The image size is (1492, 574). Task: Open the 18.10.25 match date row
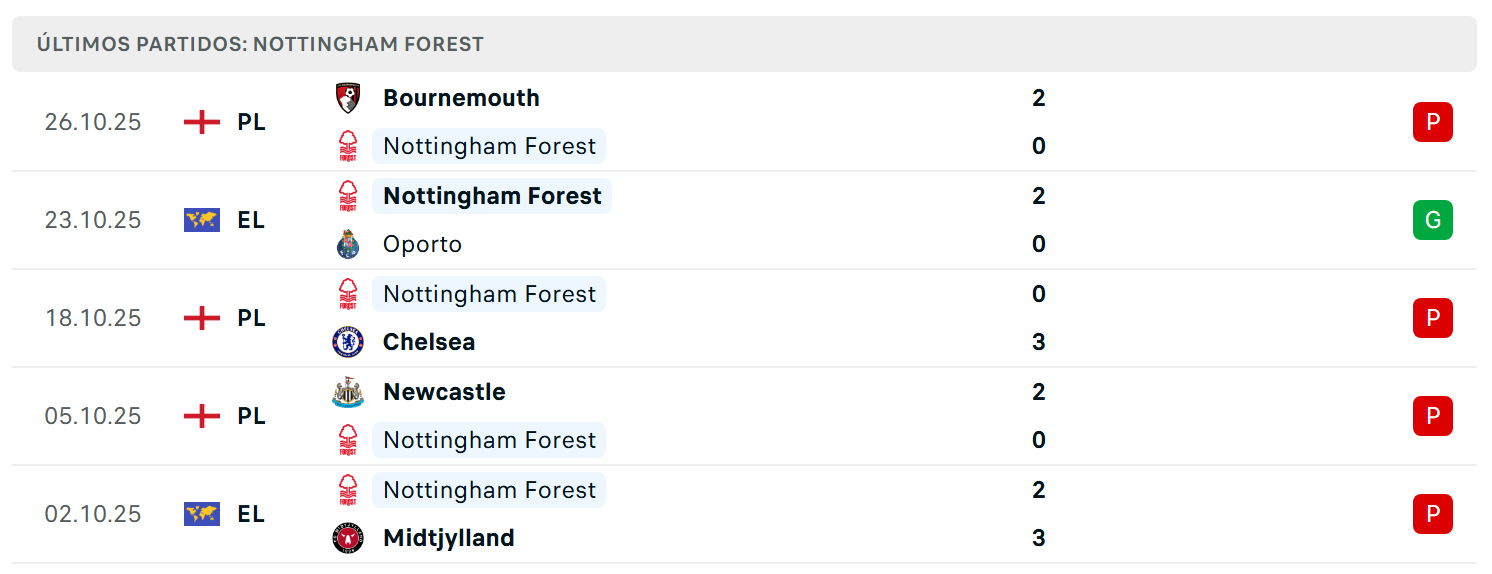(x=744, y=318)
